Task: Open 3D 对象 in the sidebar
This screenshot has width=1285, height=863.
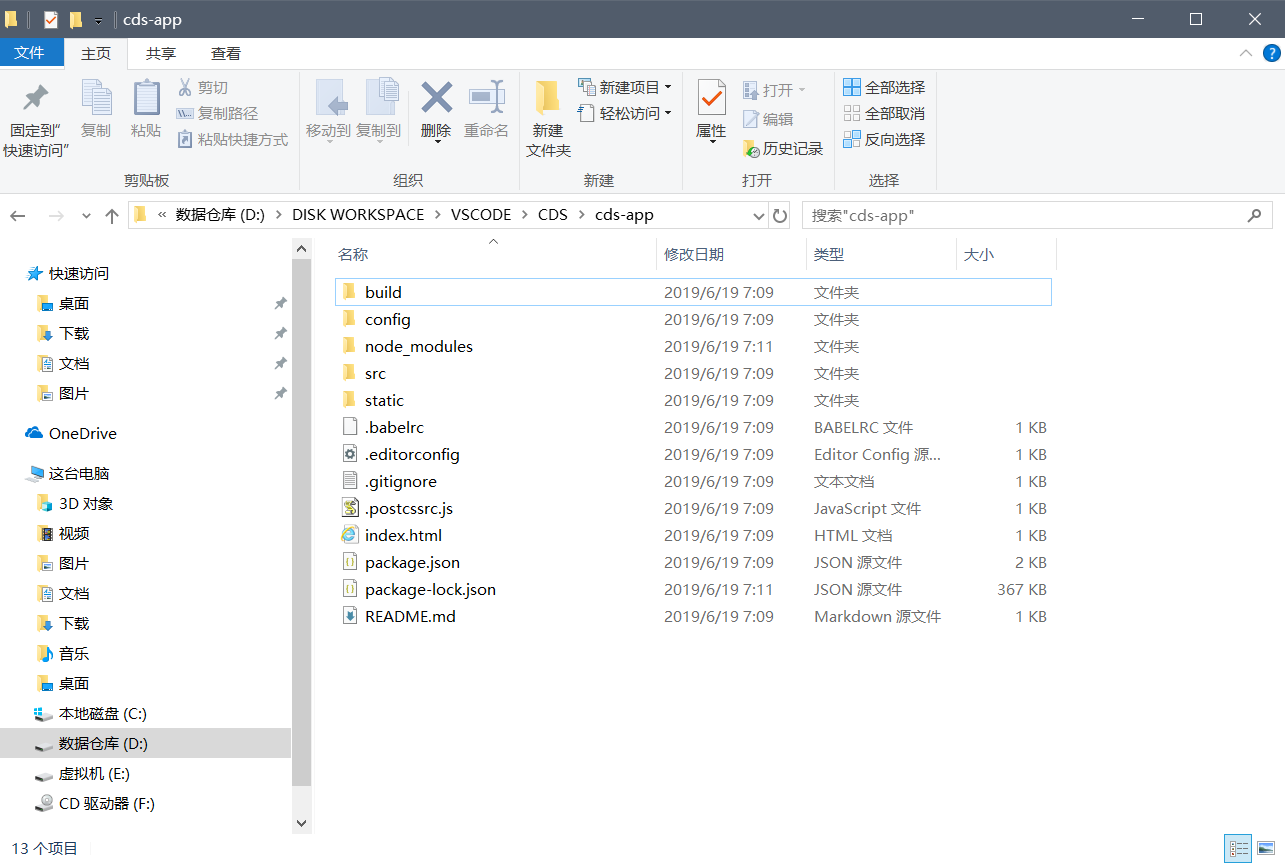Action: pyautogui.click(x=86, y=503)
